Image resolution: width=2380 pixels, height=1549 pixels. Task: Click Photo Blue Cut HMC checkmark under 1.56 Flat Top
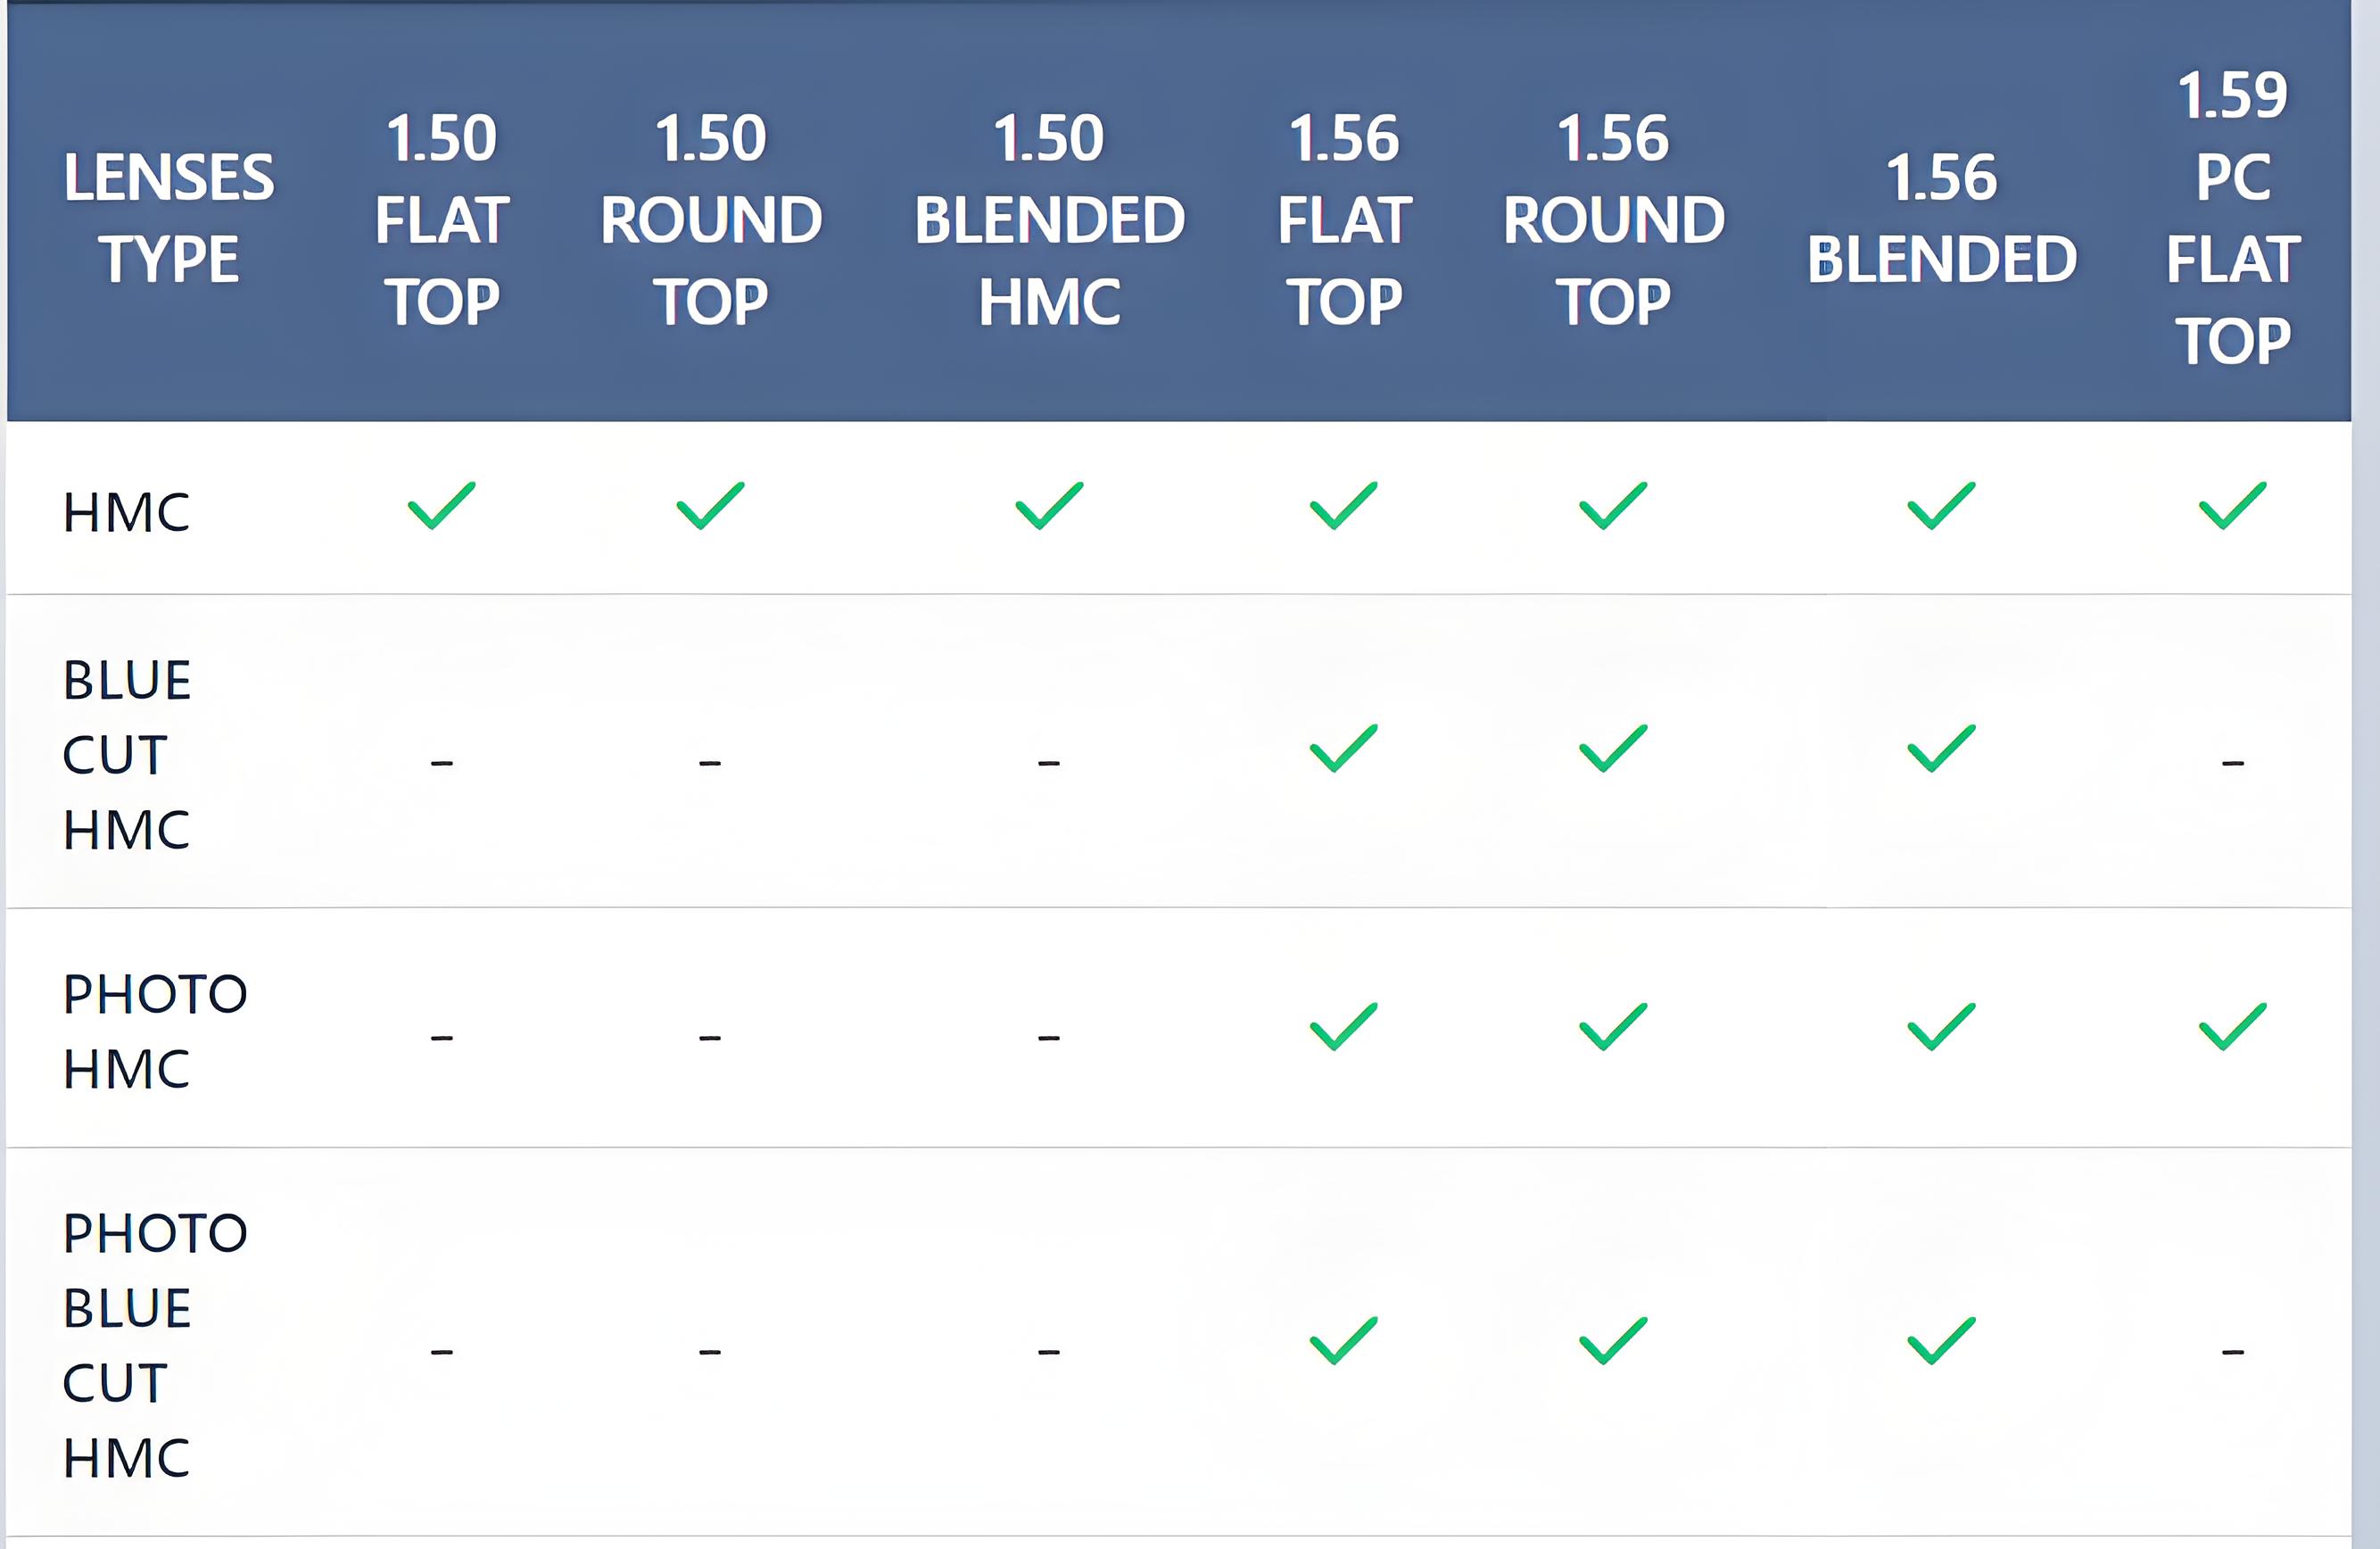click(1343, 1341)
